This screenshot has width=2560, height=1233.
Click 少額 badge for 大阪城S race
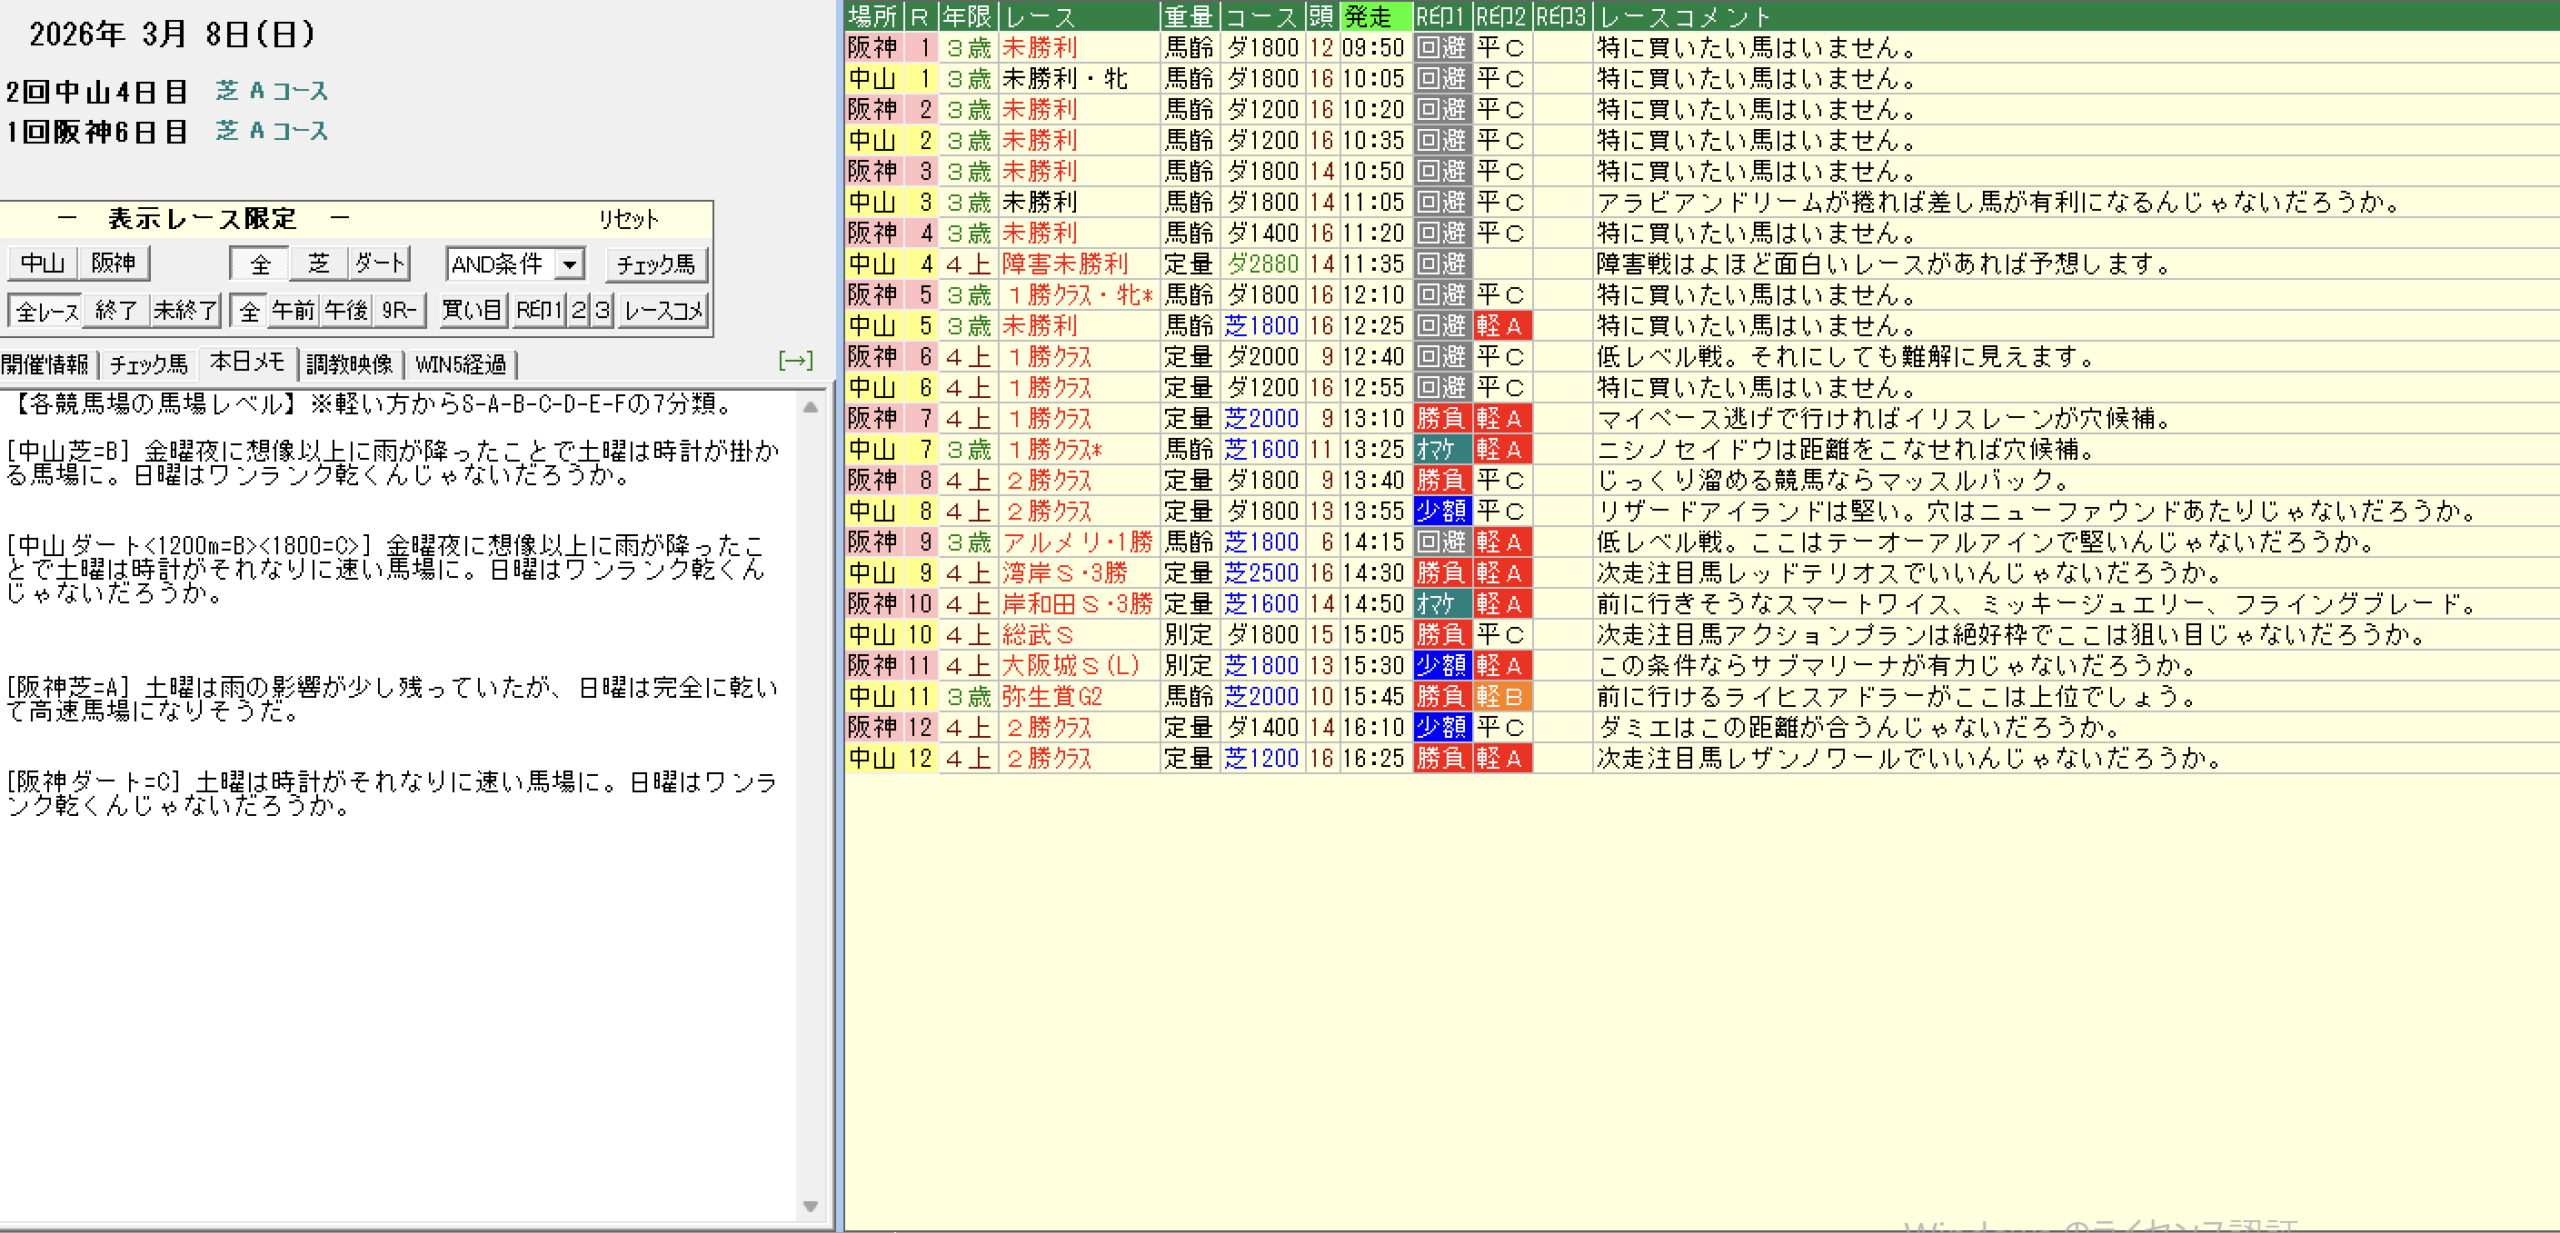[1440, 665]
